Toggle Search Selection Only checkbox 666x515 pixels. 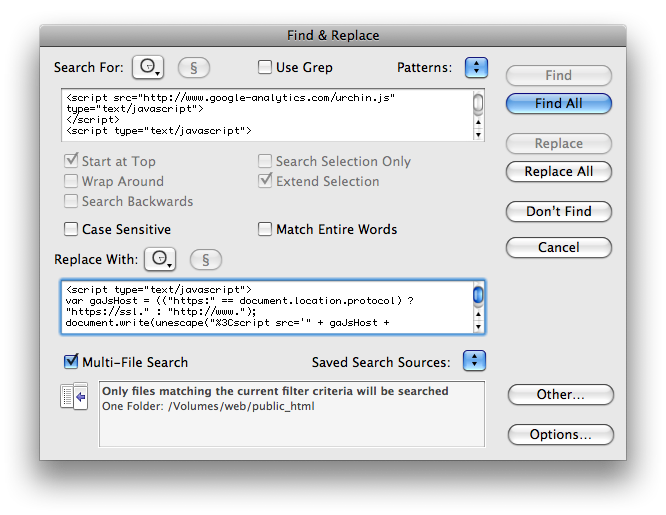click(265, 161)
